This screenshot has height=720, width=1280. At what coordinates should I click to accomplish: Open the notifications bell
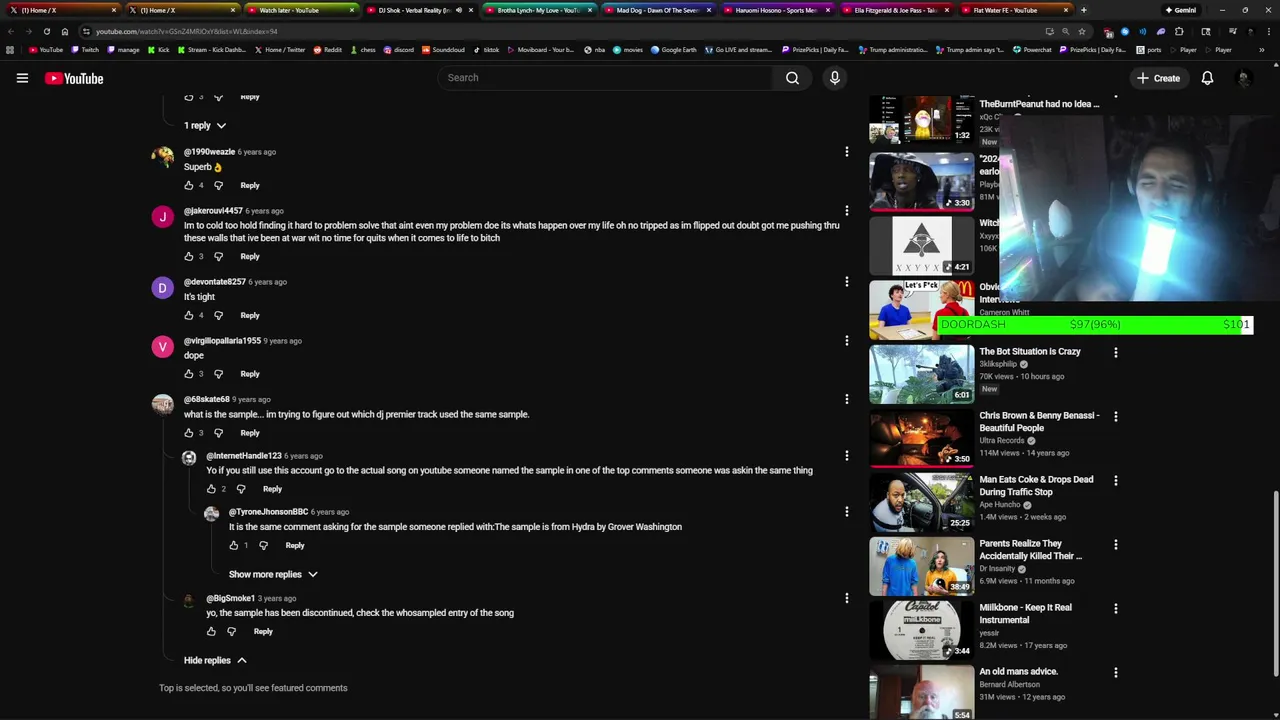tap(1207, 78)
